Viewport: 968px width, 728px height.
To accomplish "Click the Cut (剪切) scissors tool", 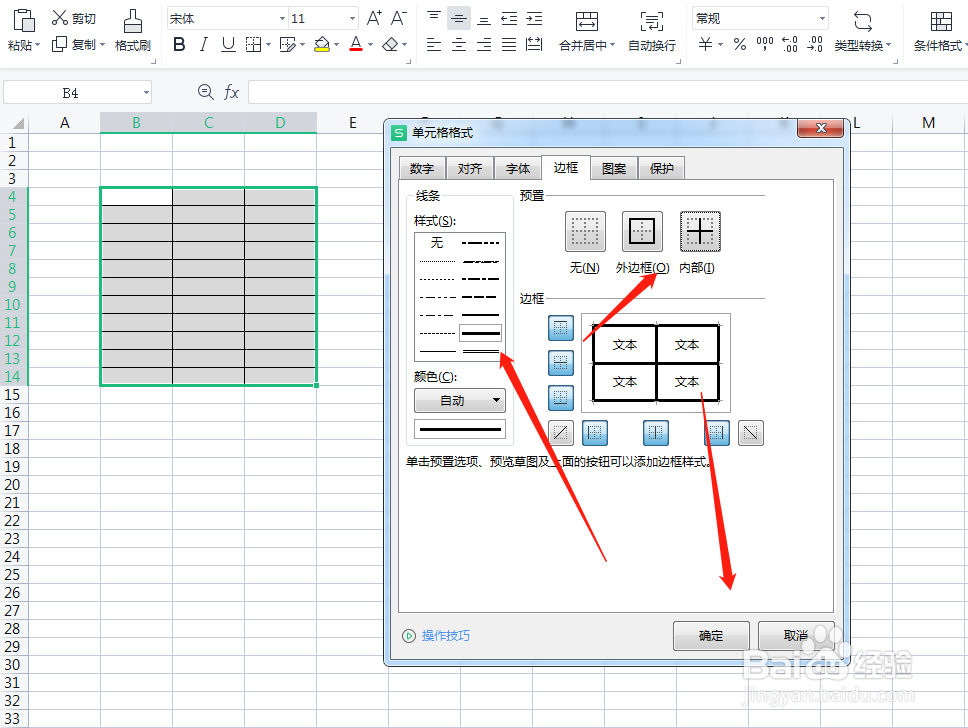I will pos(73,18).
